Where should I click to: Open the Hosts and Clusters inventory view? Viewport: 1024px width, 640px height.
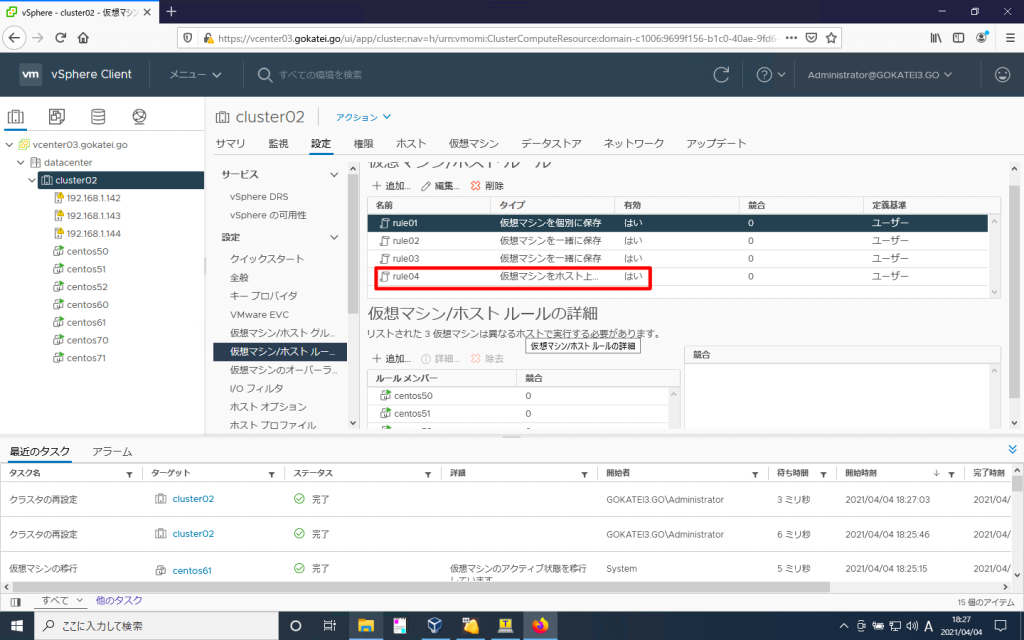click(x=16, y=116)
